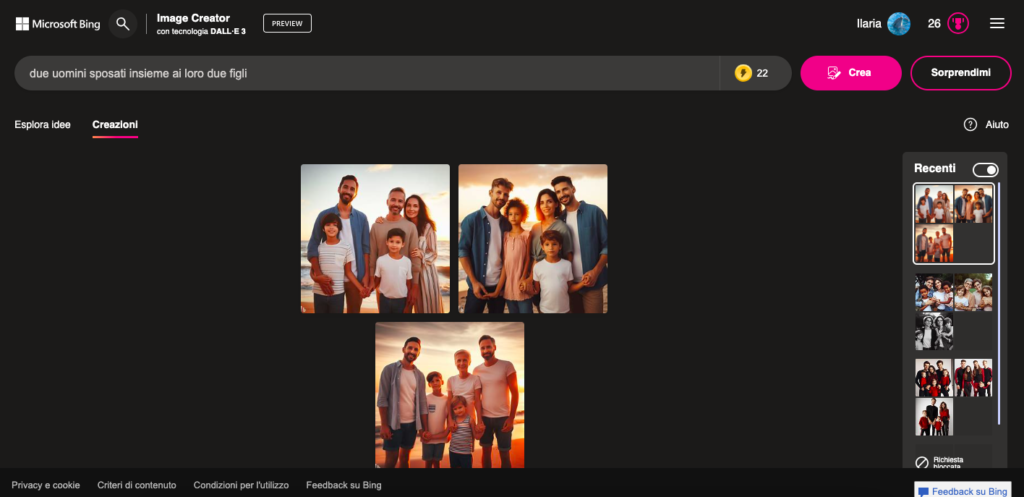Open Ilaria's profile avatar
Image resolution: width=1024 pixels, height=497 pixels.
898,24
